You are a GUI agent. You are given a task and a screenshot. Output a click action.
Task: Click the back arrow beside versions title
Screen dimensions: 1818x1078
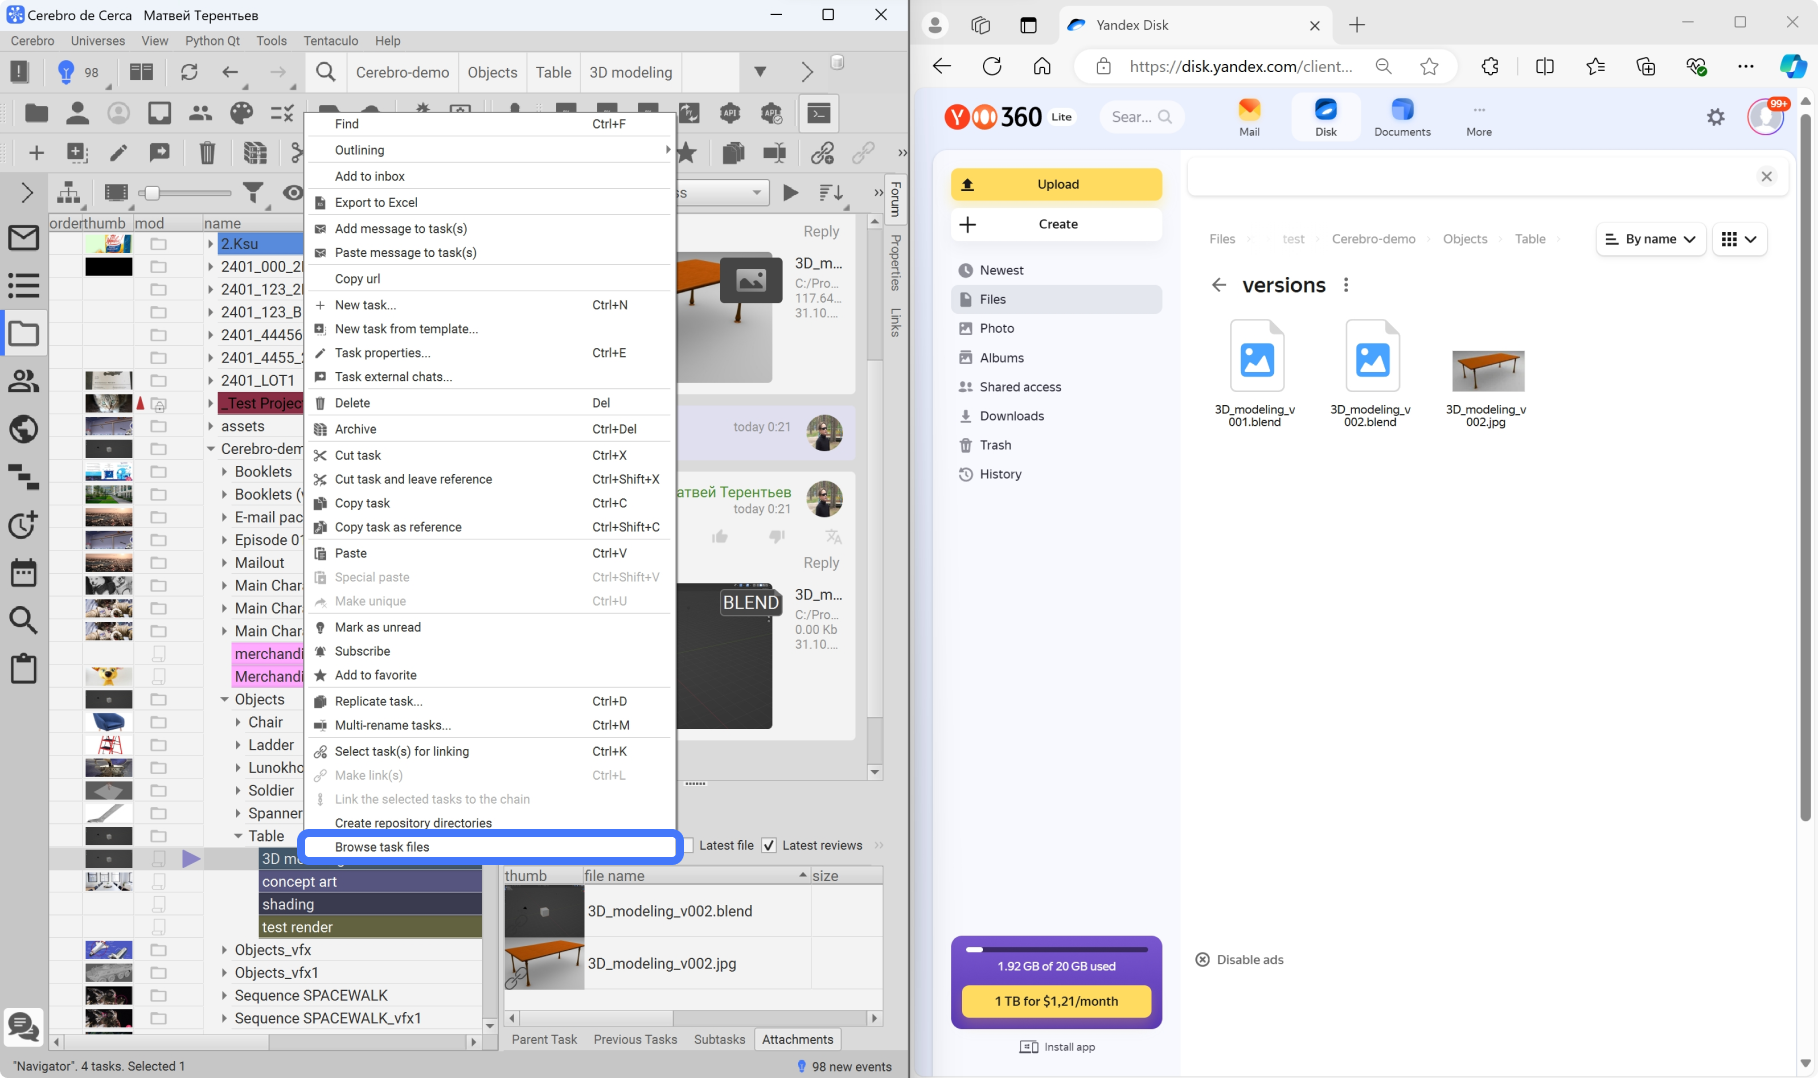(x=1218, y=285)
